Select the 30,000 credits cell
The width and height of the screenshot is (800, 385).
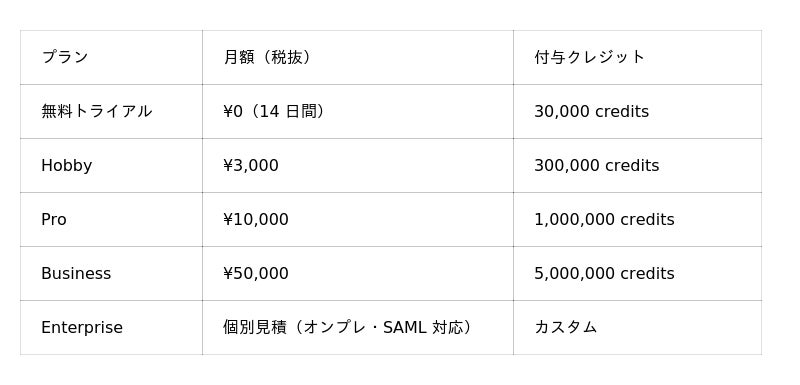point(637,111)
